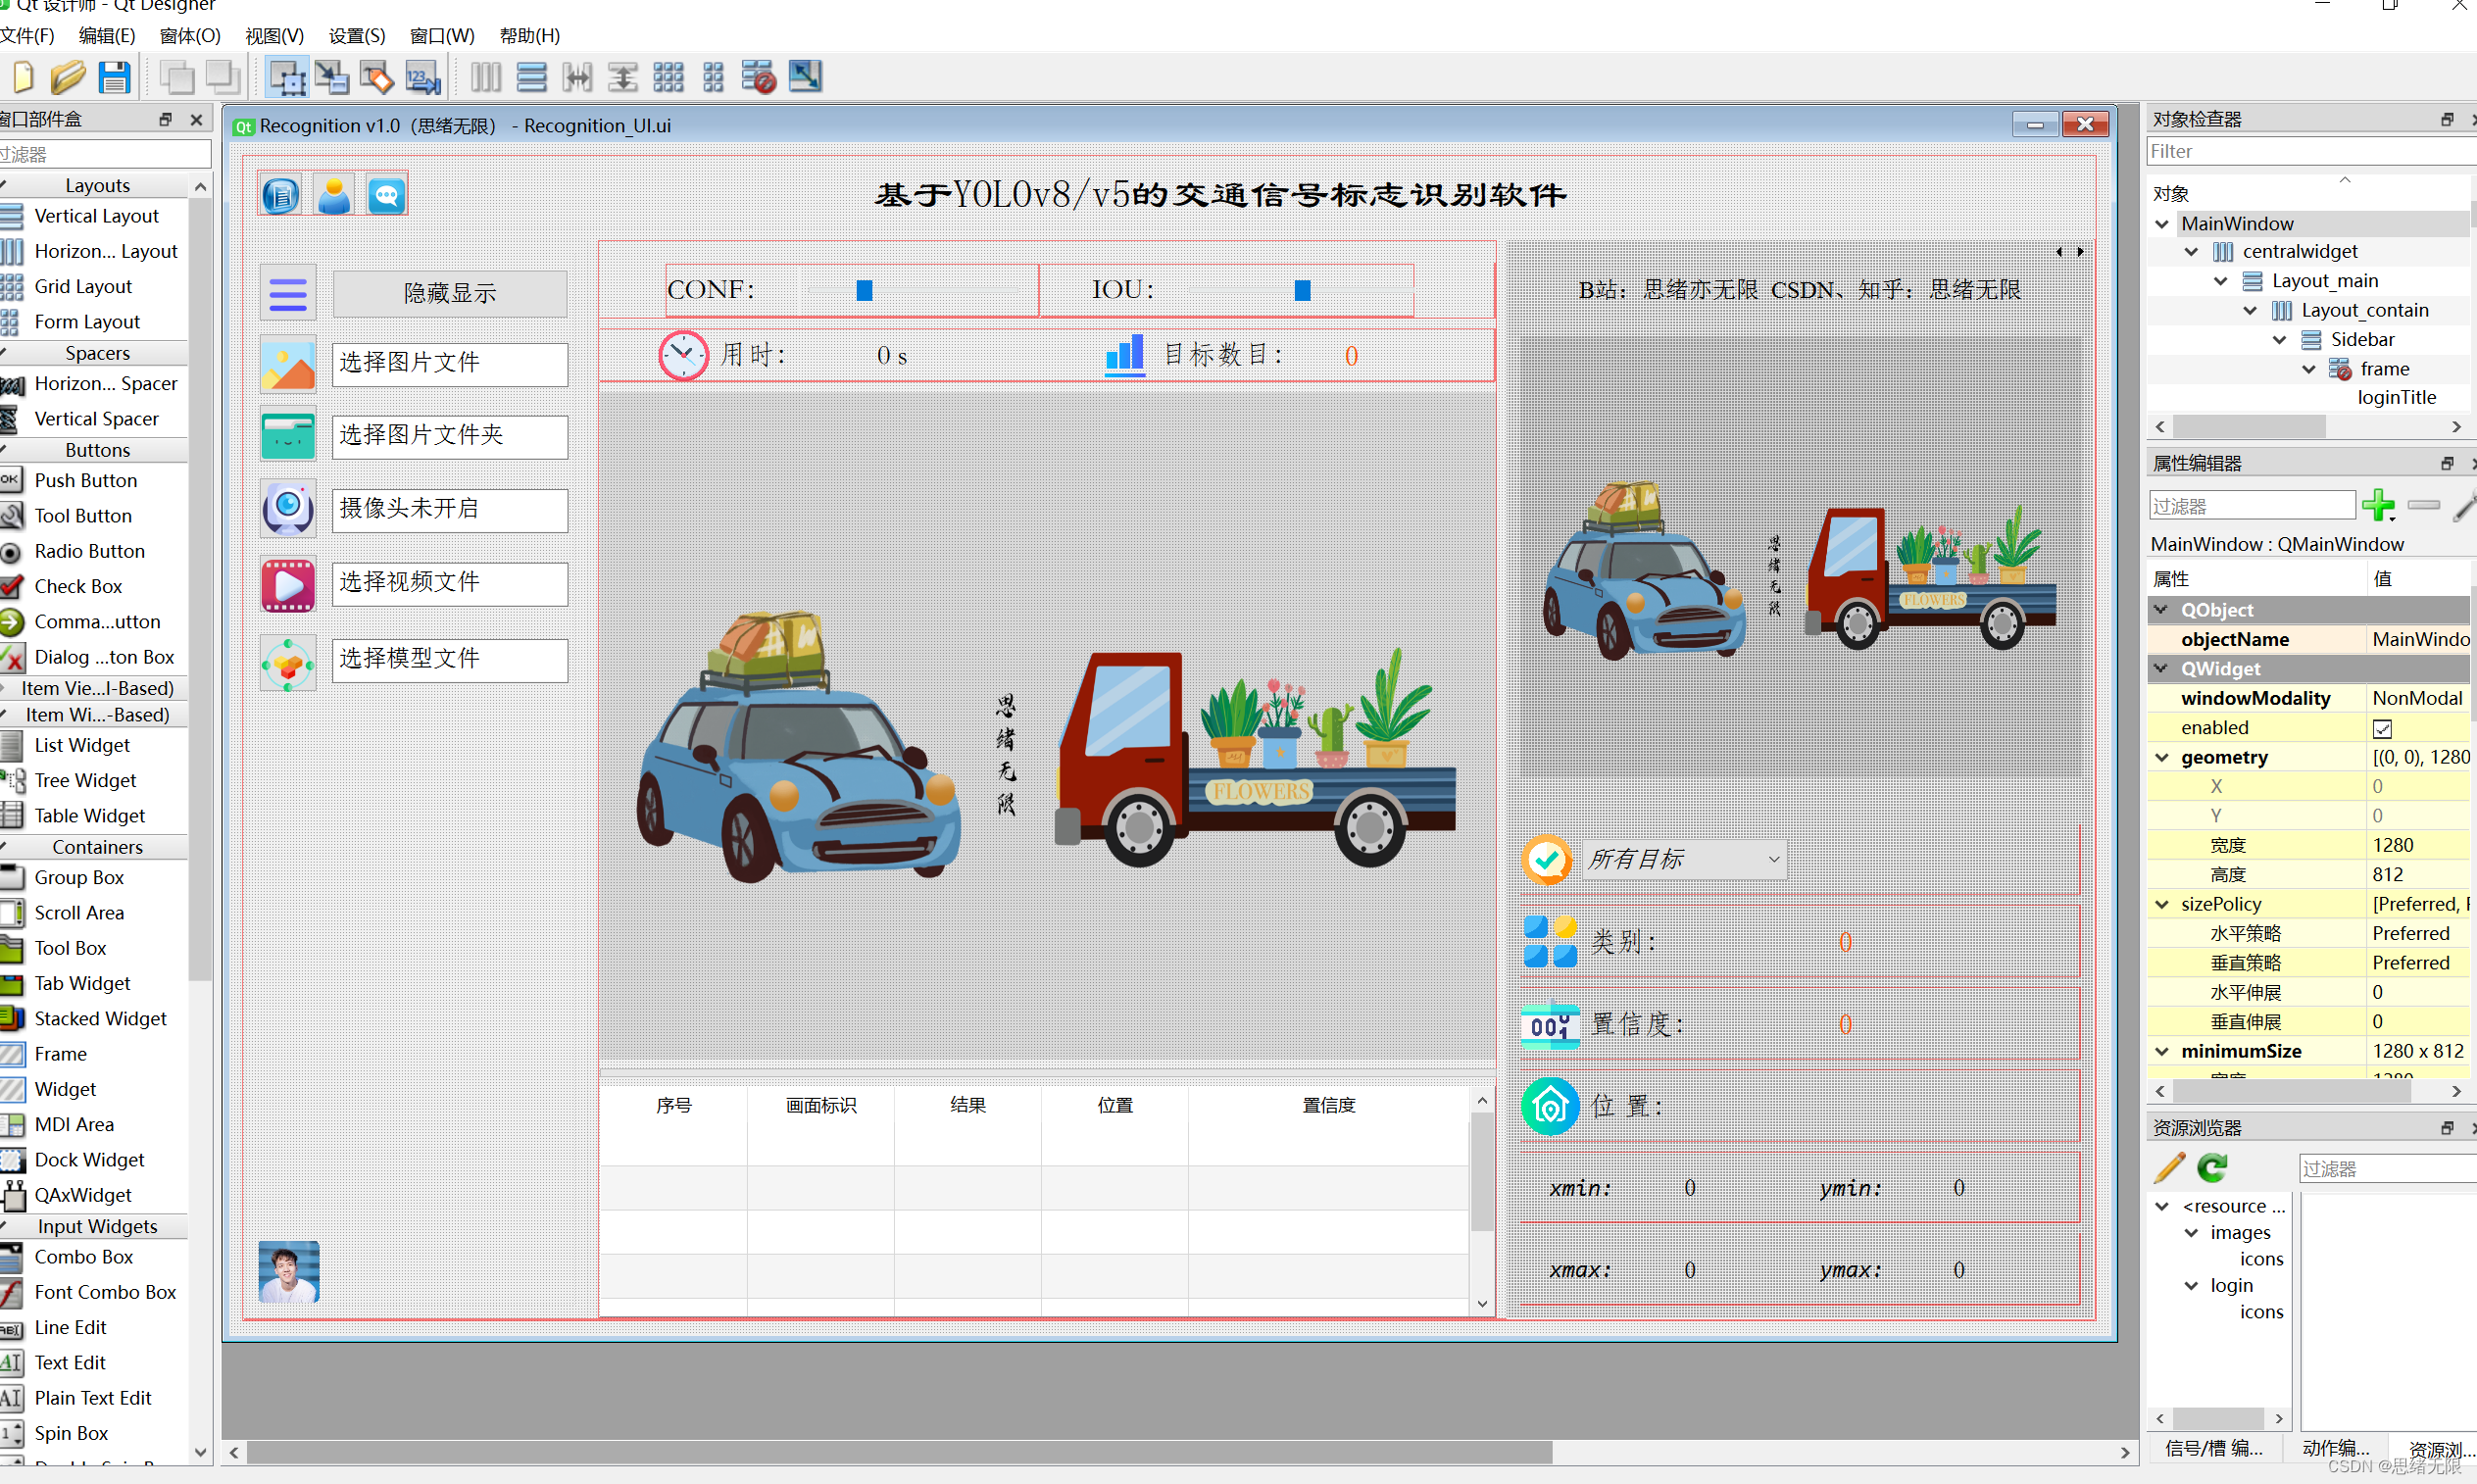Click the 隐藏显示 button
This screenshot has height=1484, width=2477.
[449, 293]
